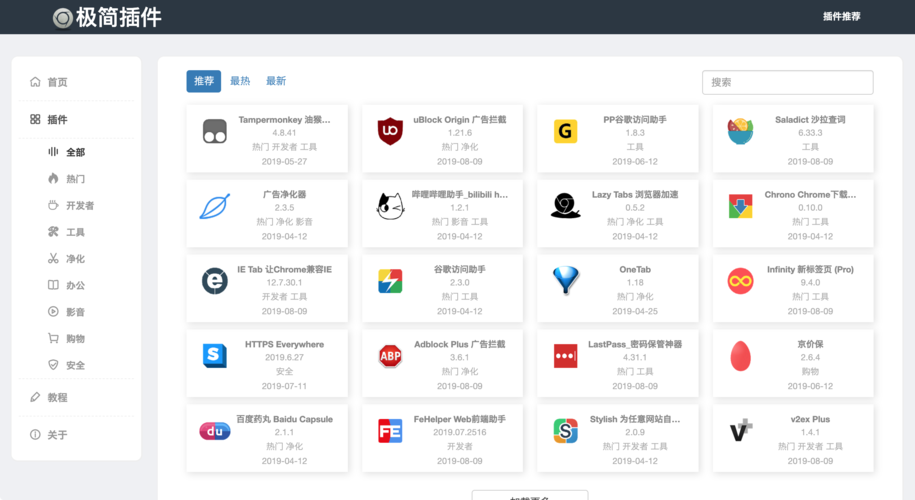This screenshot has width=915, height=500.
Task: Click 热门 净化 影音 tags on 广告净化器 card
Action: click(x=284, y=222)
